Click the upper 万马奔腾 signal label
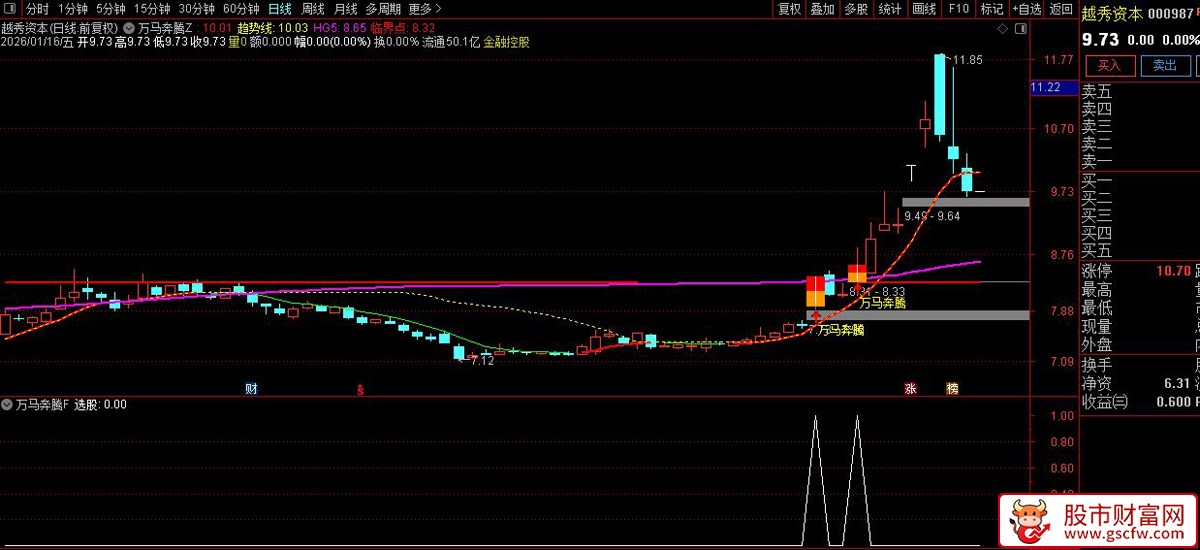The image size is (1200, 550). 881,302
